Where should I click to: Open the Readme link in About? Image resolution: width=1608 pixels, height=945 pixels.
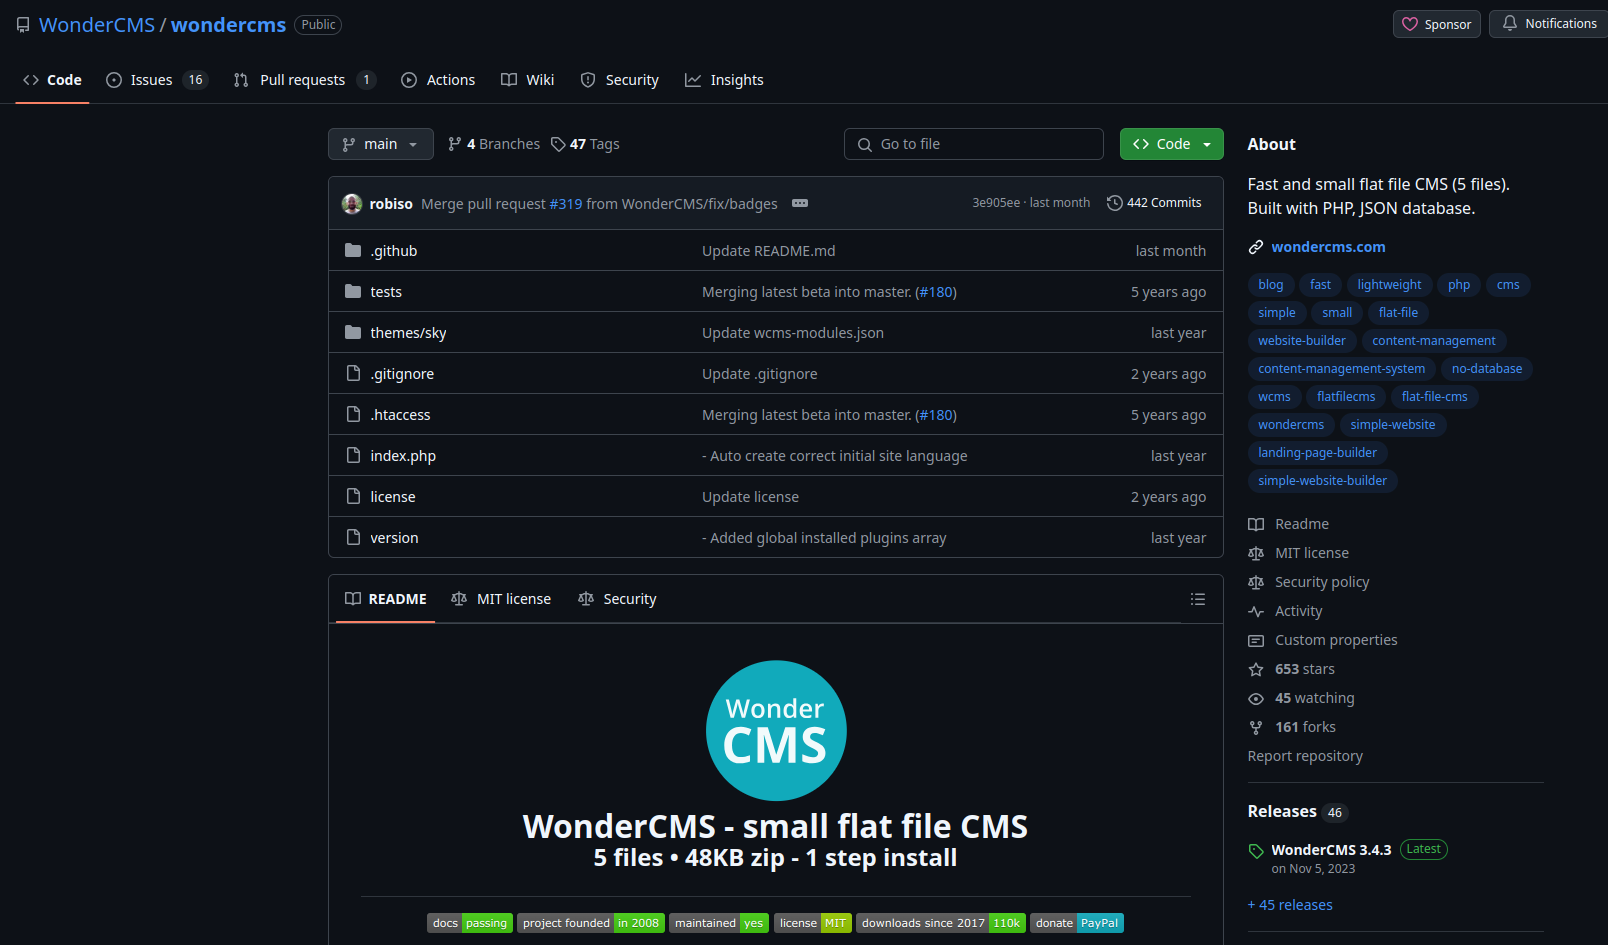point(1288,524)
